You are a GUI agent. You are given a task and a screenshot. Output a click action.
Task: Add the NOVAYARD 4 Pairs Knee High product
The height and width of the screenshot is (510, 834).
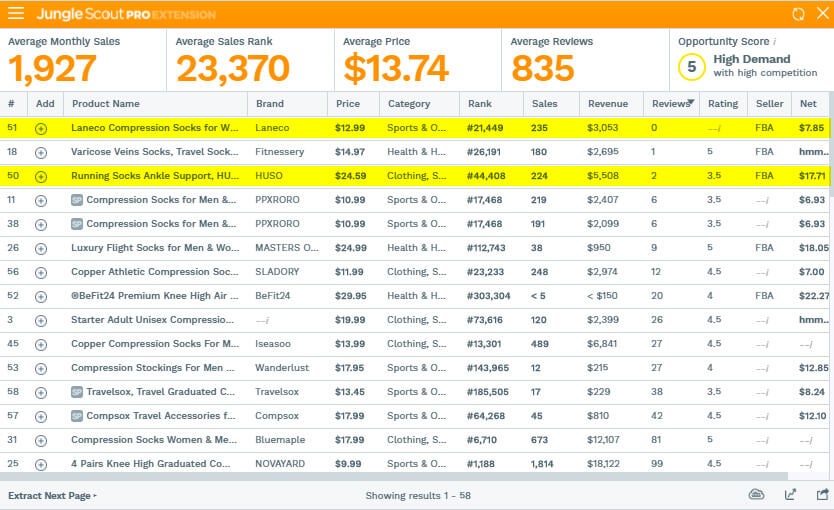41,464
